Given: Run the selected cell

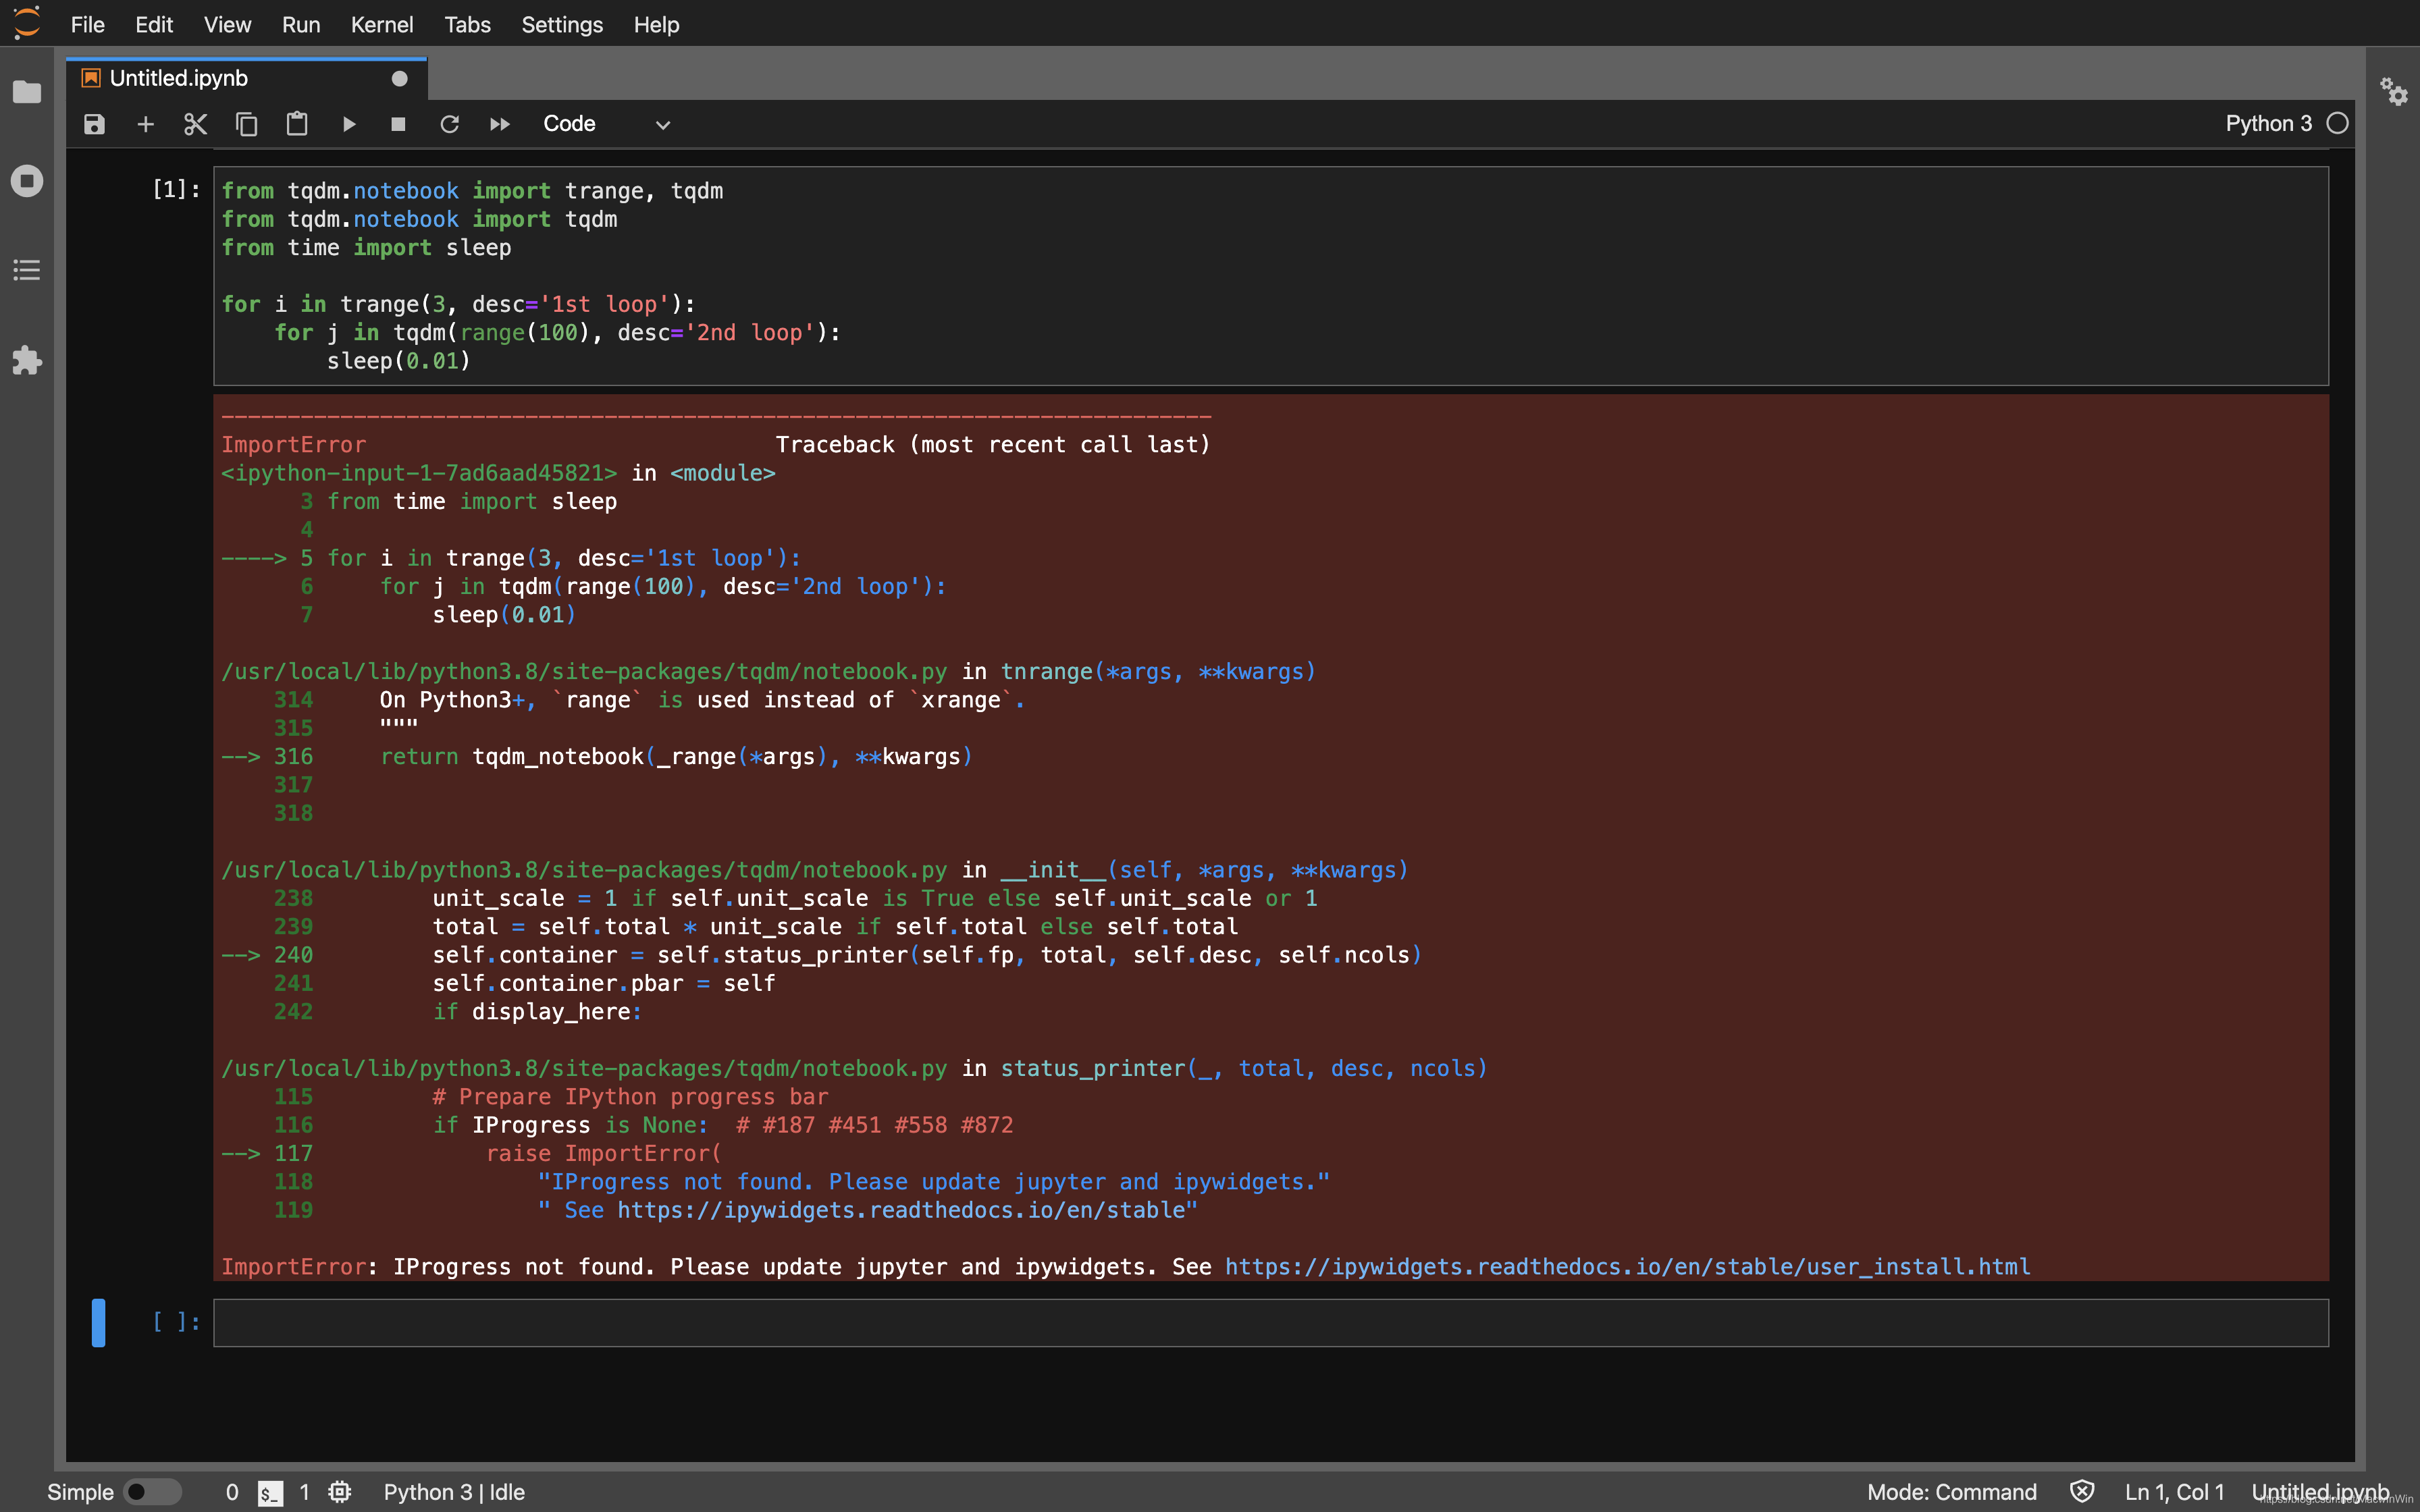Looking at the screenshot, I should (348, 124).
